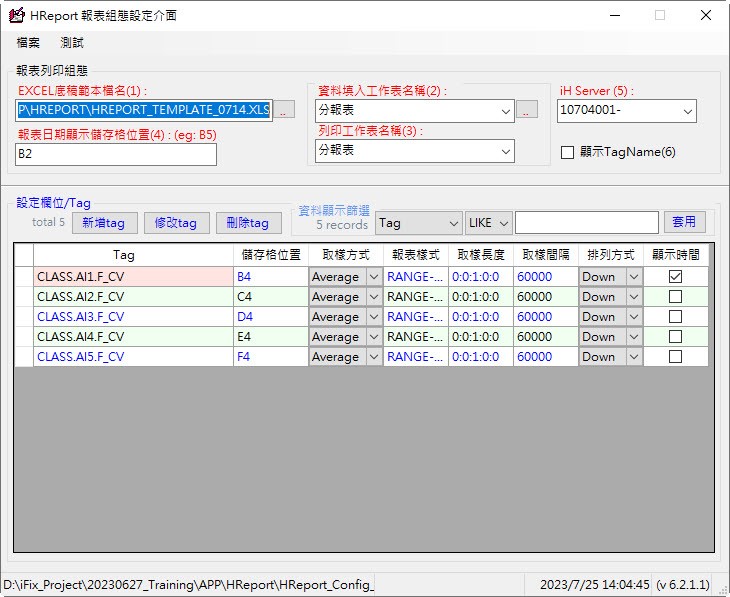Check the 顯示時間 box for CLASS.AI3.F_CV

[675, 317]
